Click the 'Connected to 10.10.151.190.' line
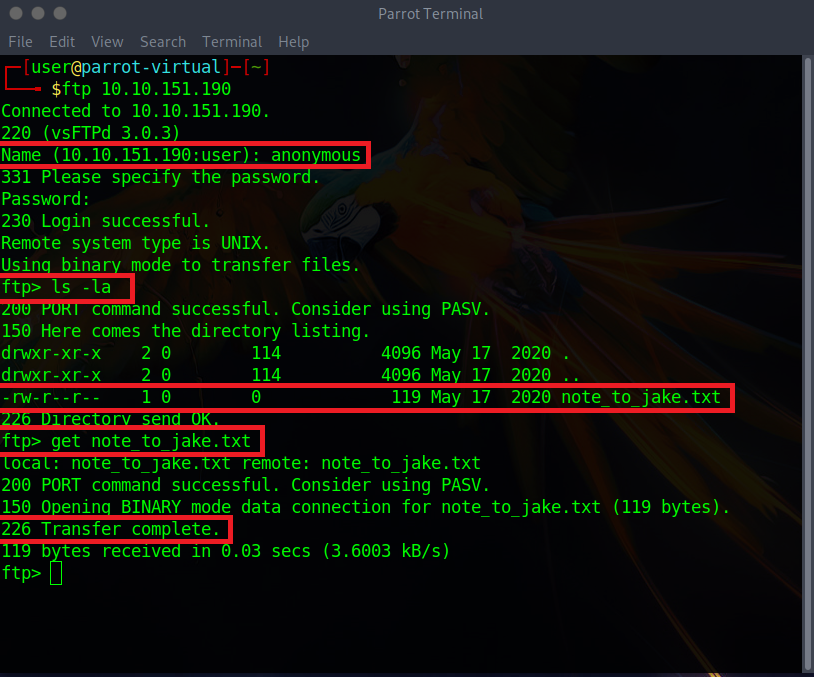The height and width of the screenshot is (677, 814). [x=135, y=111]
